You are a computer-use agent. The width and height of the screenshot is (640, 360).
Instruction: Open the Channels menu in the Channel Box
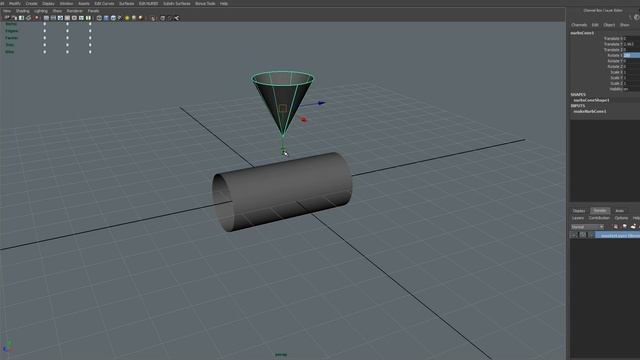pos(579,25)
